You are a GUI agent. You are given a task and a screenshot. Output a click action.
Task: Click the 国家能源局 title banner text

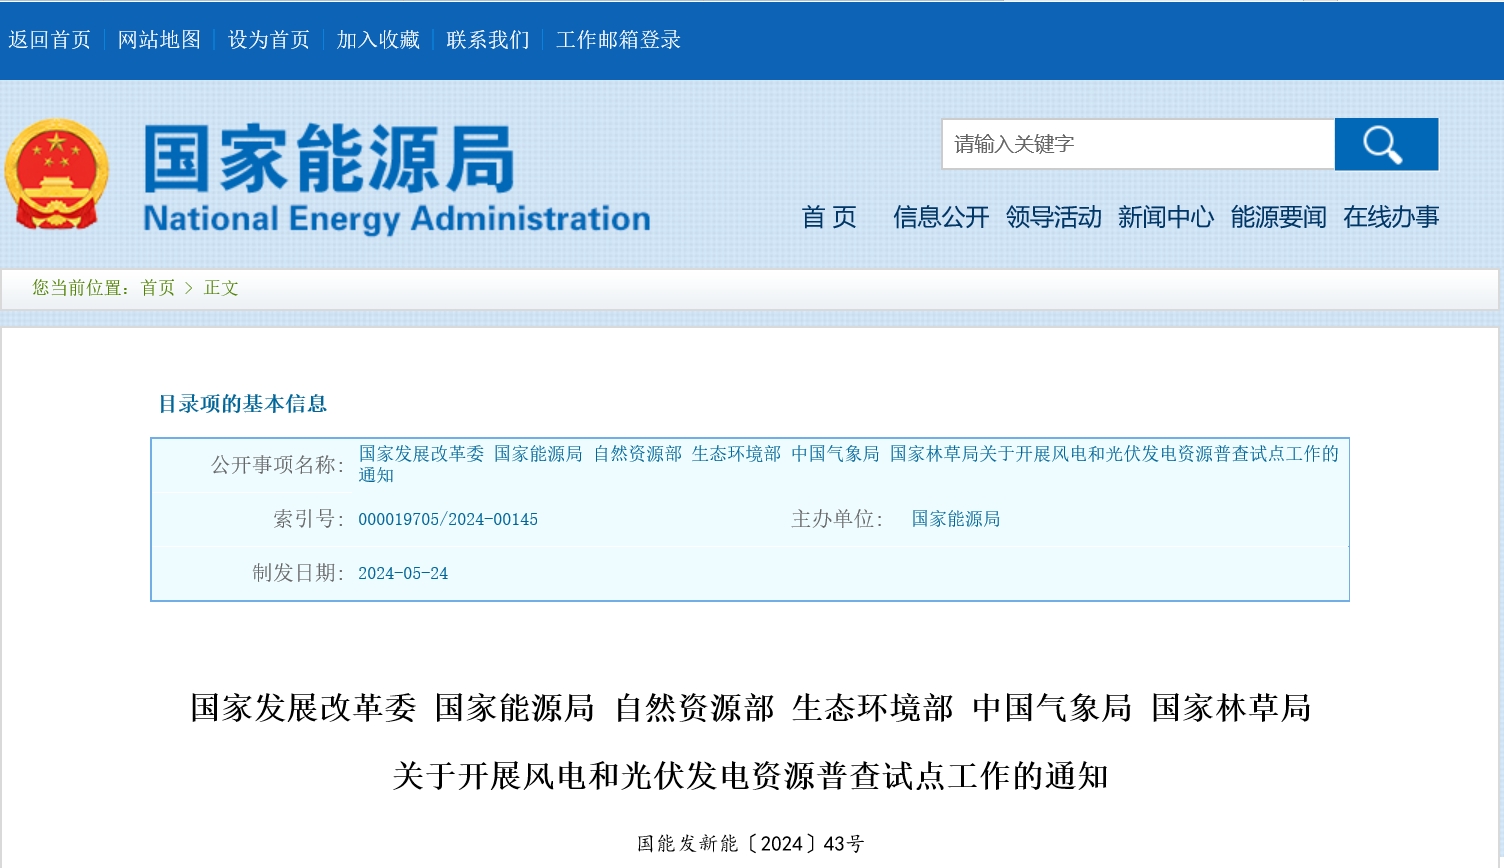coord(330,159)
